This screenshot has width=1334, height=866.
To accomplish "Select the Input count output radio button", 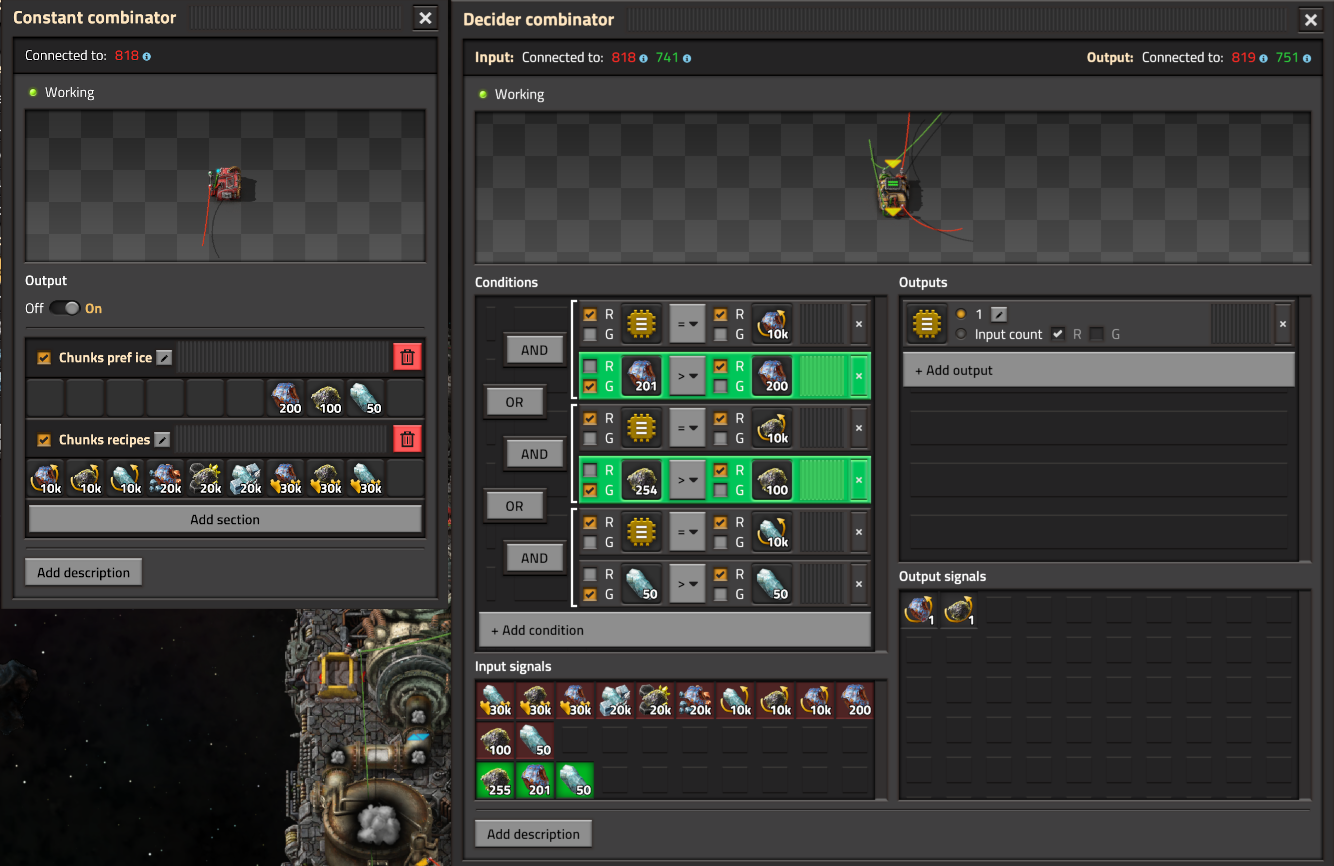I will (x=961, y=334).
